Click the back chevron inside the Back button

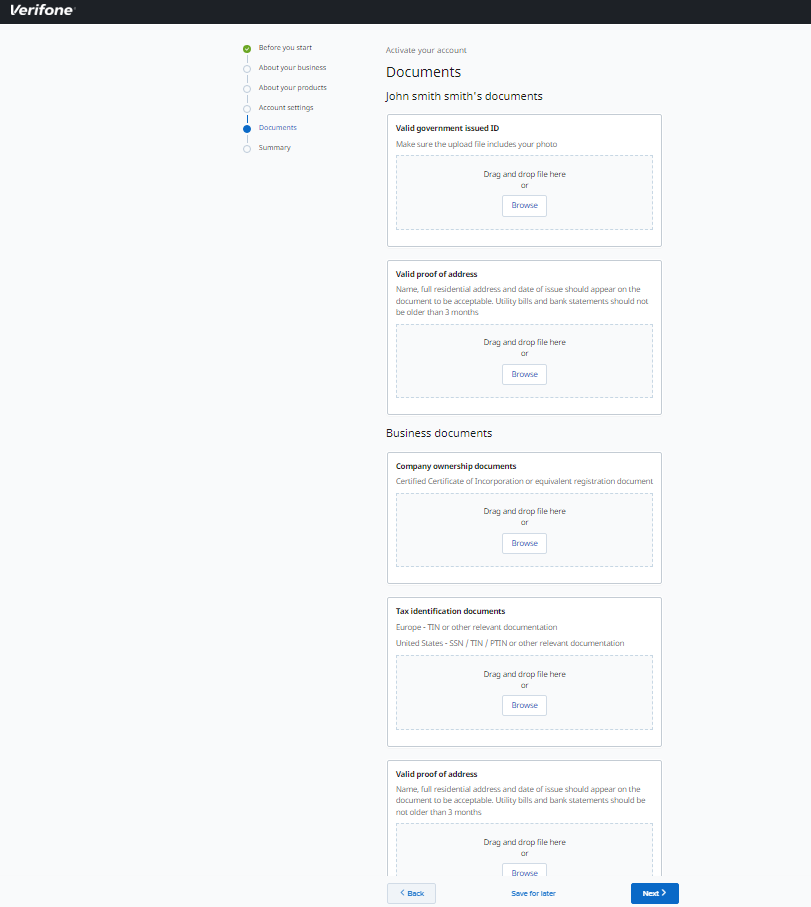coord(402,893)
